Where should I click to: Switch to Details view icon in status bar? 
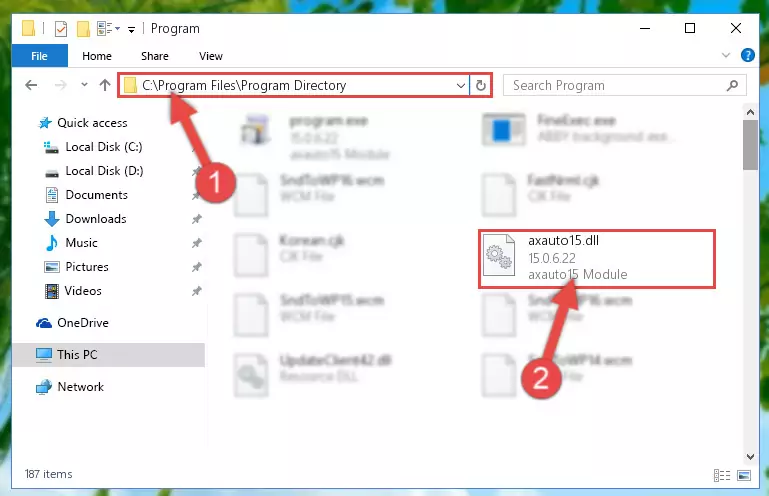pos(722,475)
